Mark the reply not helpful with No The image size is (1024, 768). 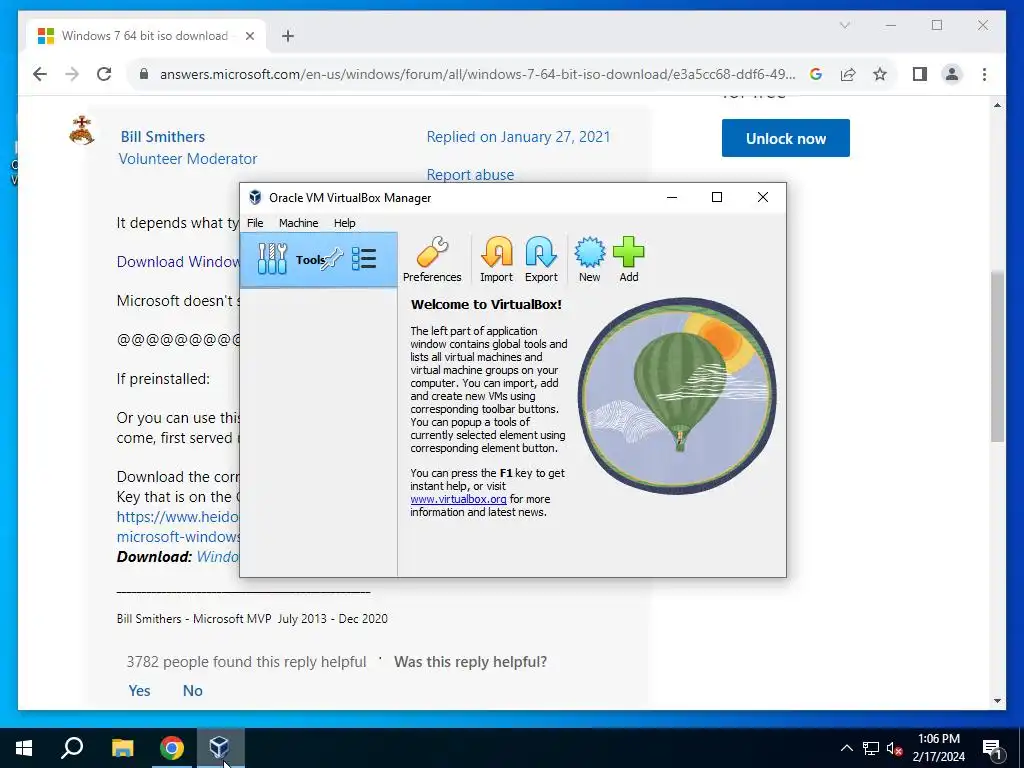click(x=193, y=690)
